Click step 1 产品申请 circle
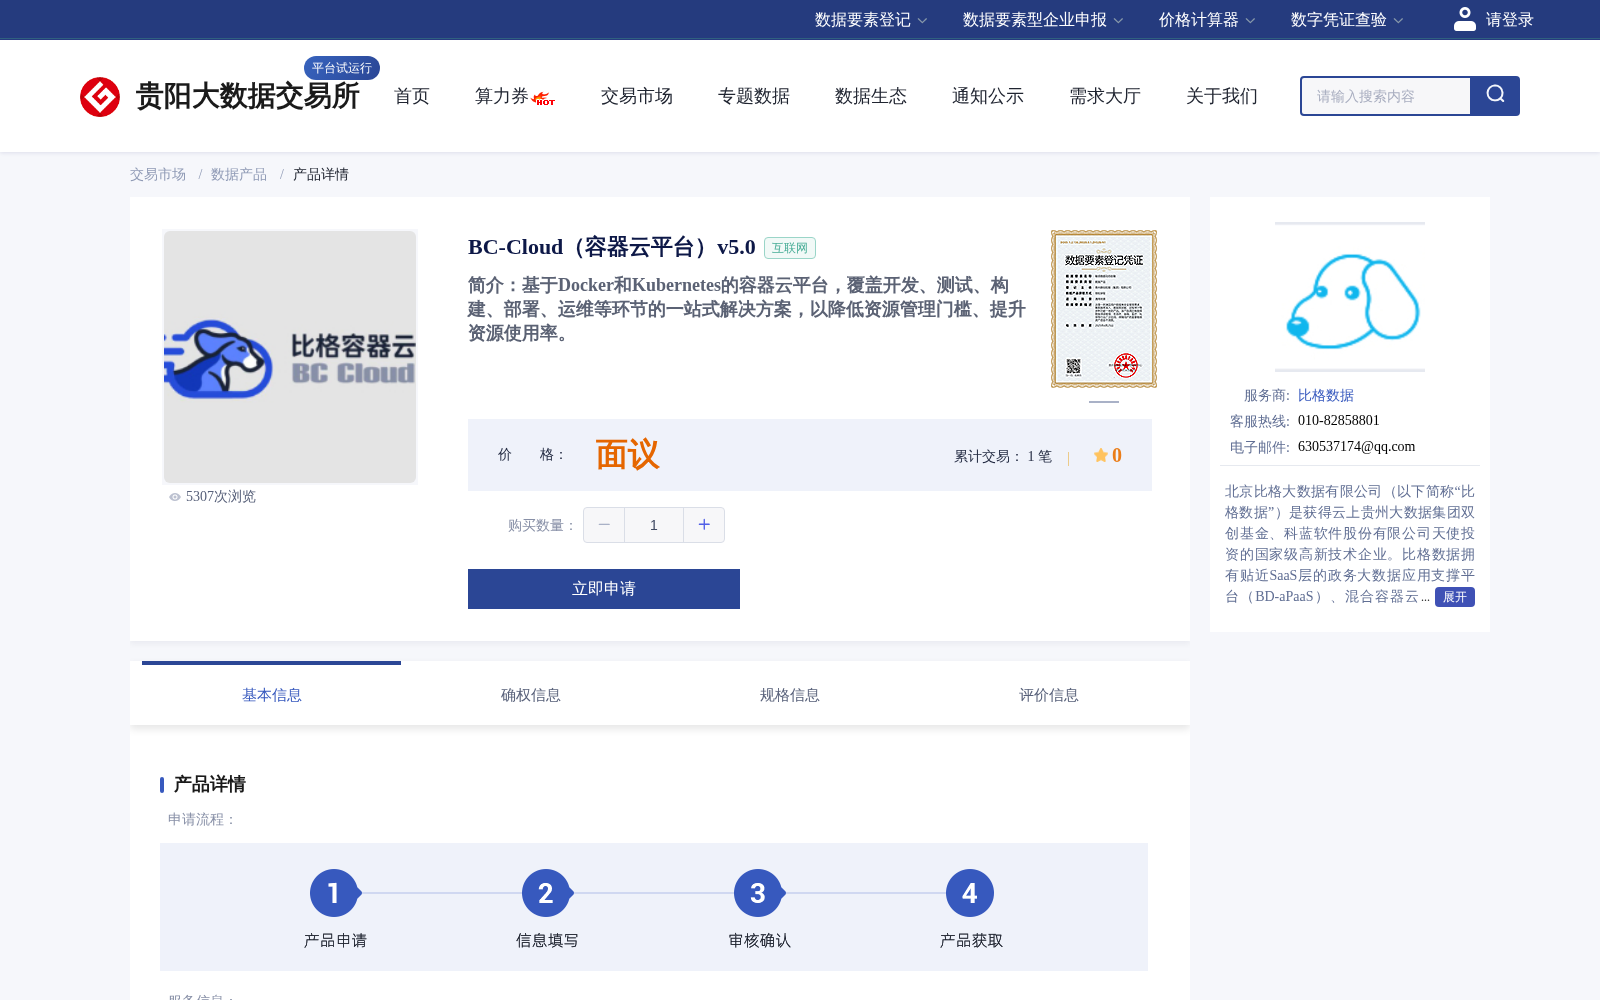The image size is (1600, 1000). tap(334, 893)
